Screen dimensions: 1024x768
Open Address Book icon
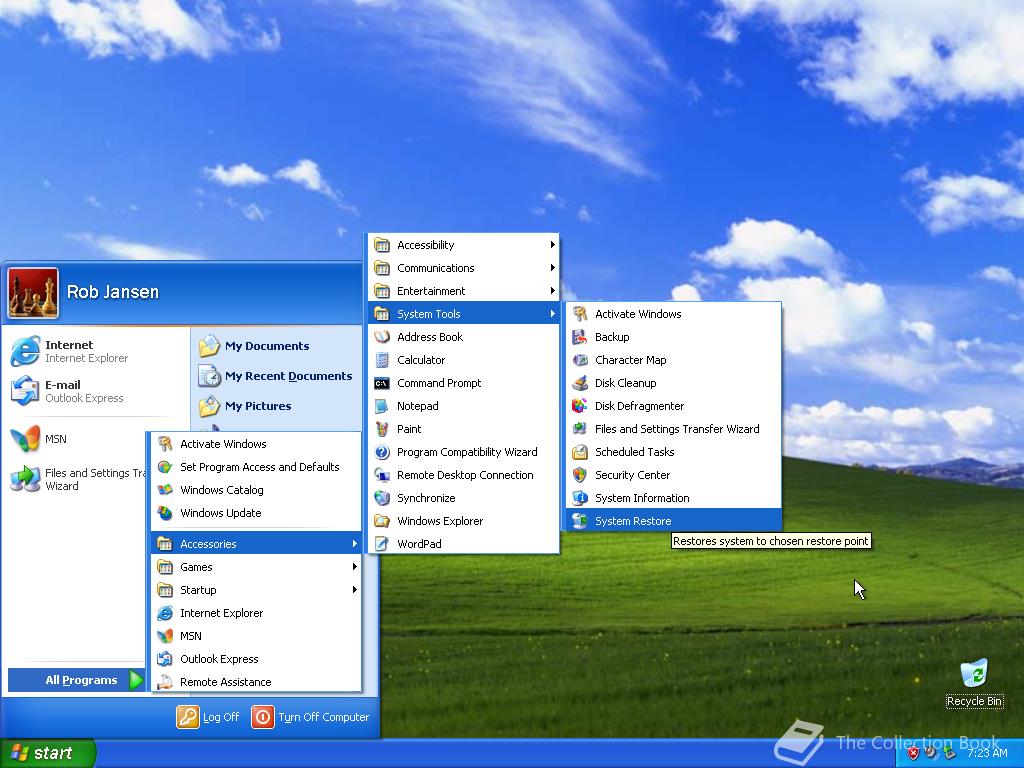[382, 337]
